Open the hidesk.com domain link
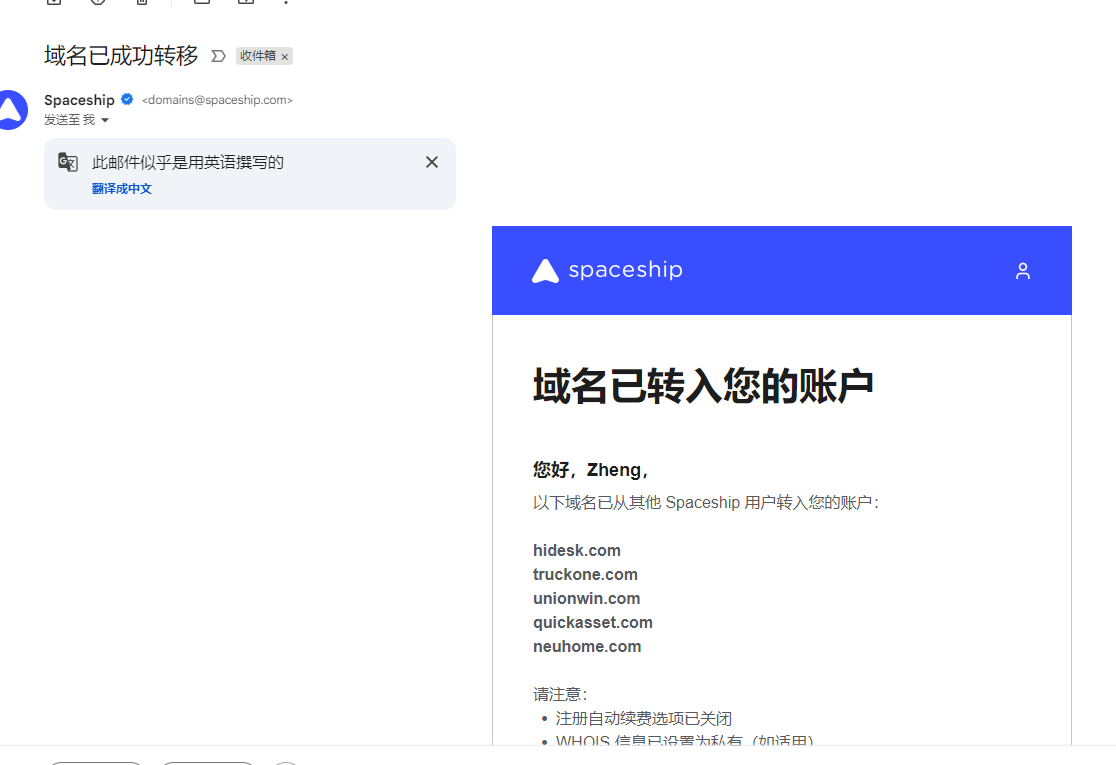The width and height of the screenshot is (1116, 765). pos(577,550)
